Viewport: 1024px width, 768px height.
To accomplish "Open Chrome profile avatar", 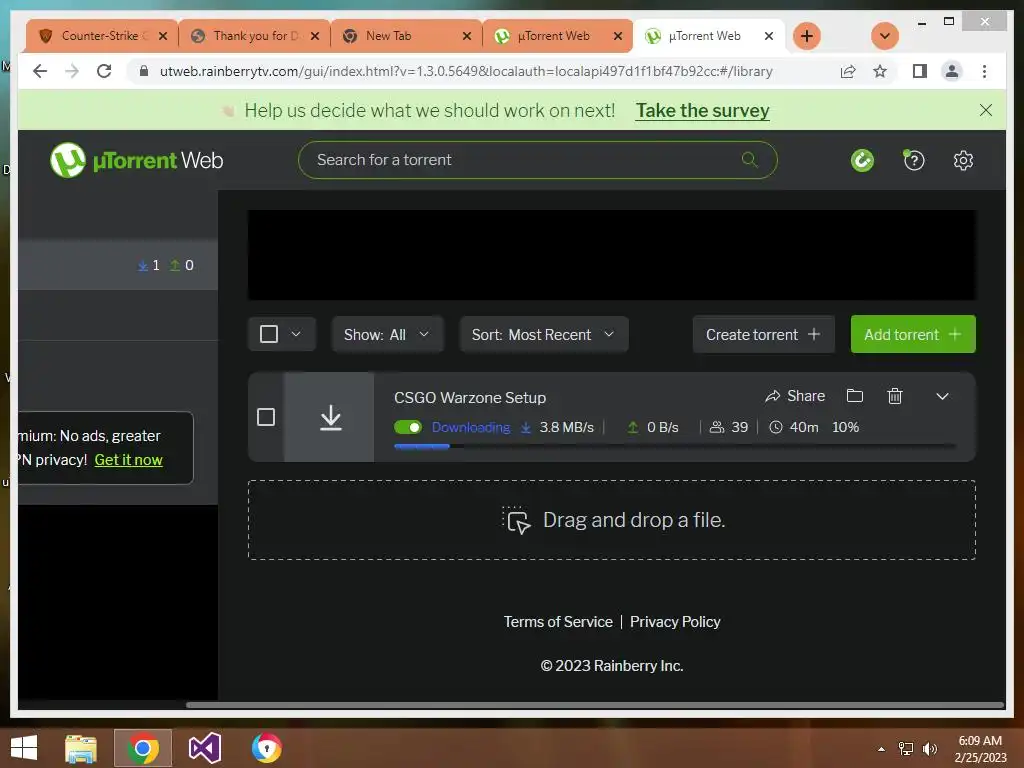I will (x=952, y=71).
